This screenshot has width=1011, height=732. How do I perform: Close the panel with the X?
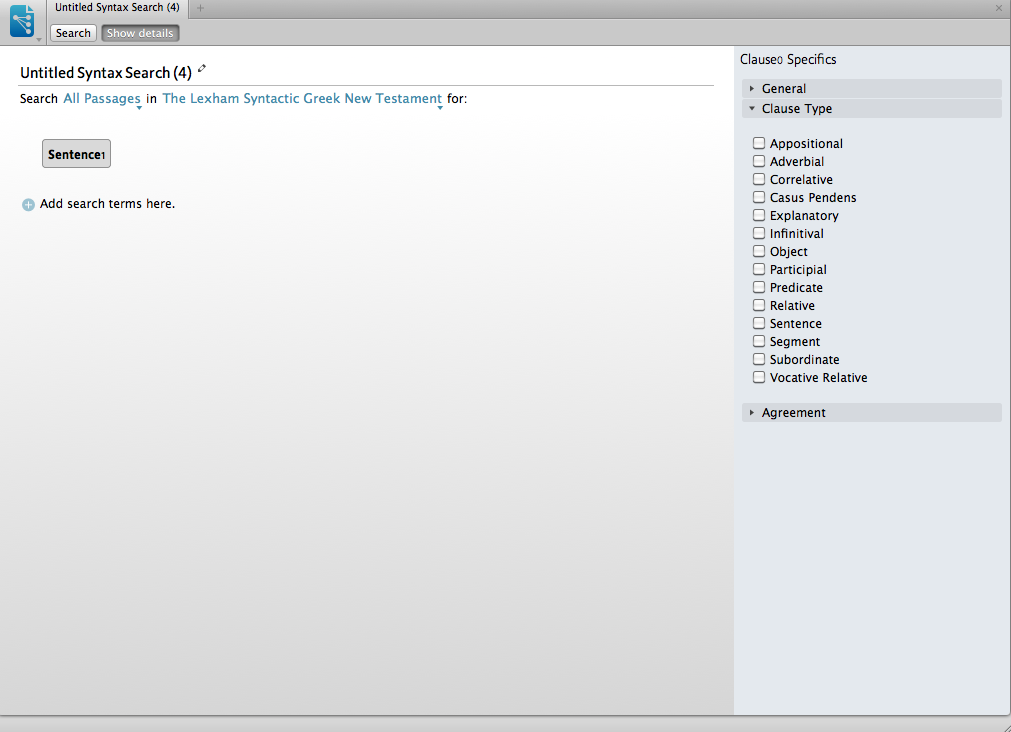point(999,8)
